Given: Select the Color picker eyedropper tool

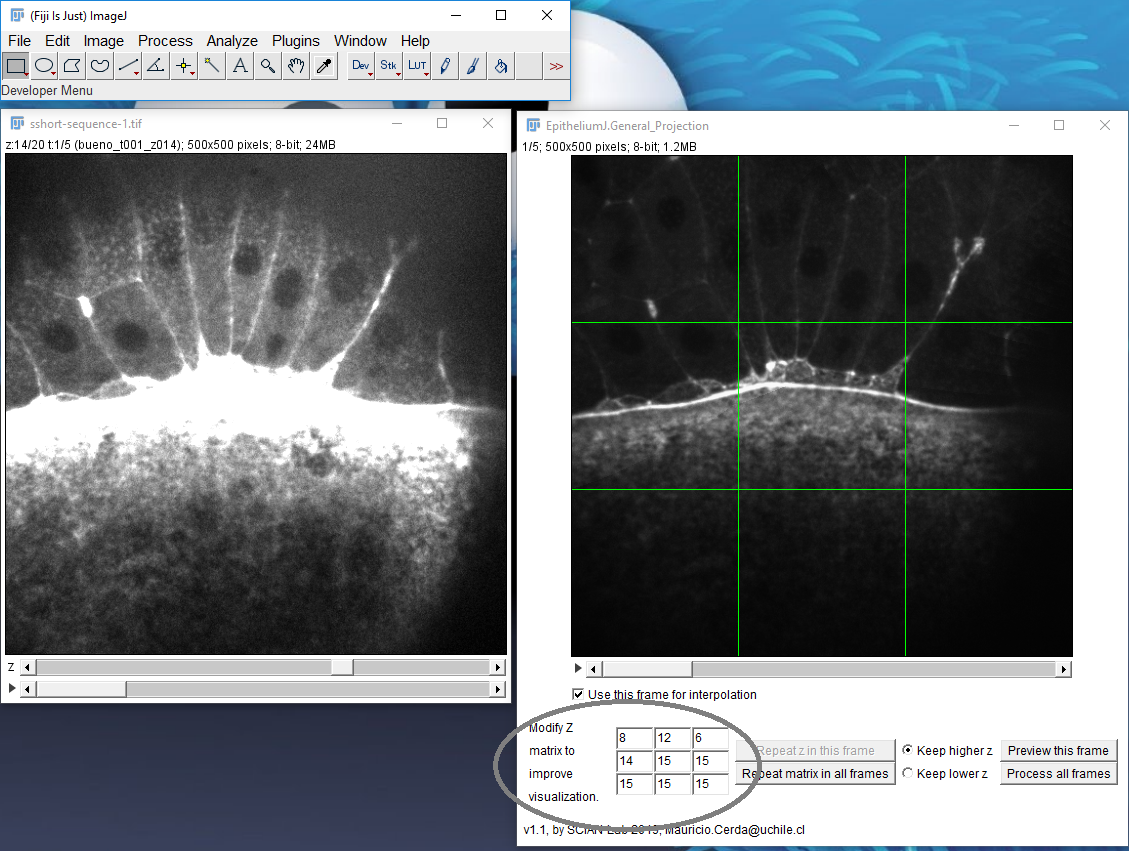Looking at the screenshot, I should [x=324, y=66].
